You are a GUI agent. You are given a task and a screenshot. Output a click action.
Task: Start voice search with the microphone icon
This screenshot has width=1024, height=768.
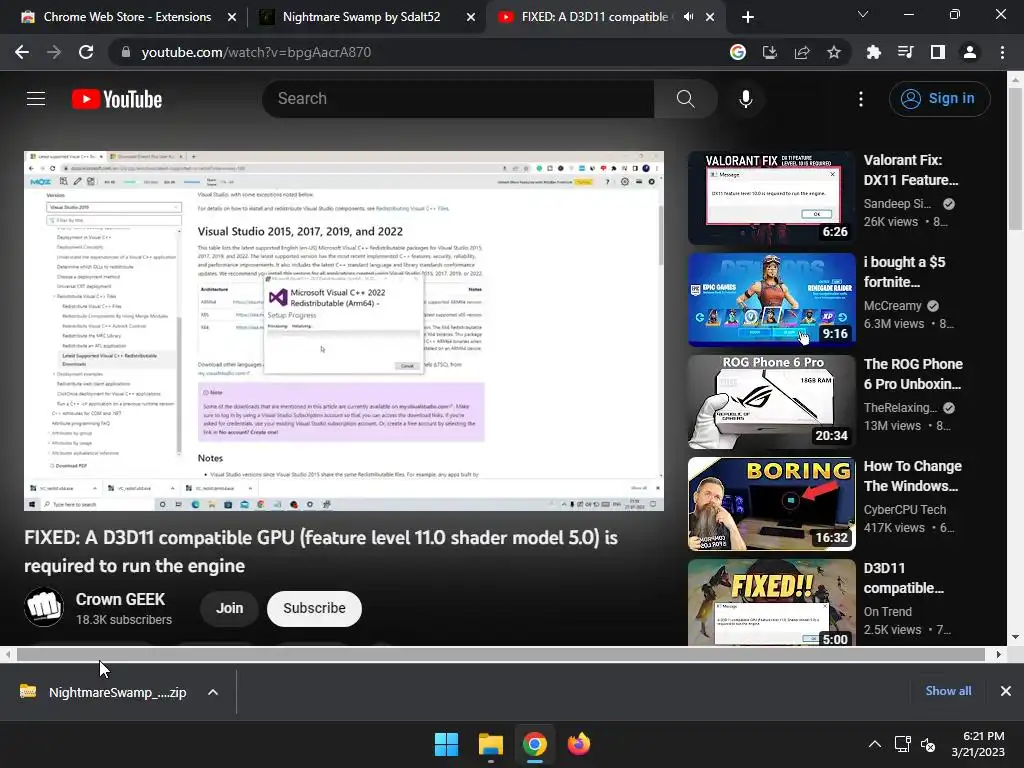[745, 99]
